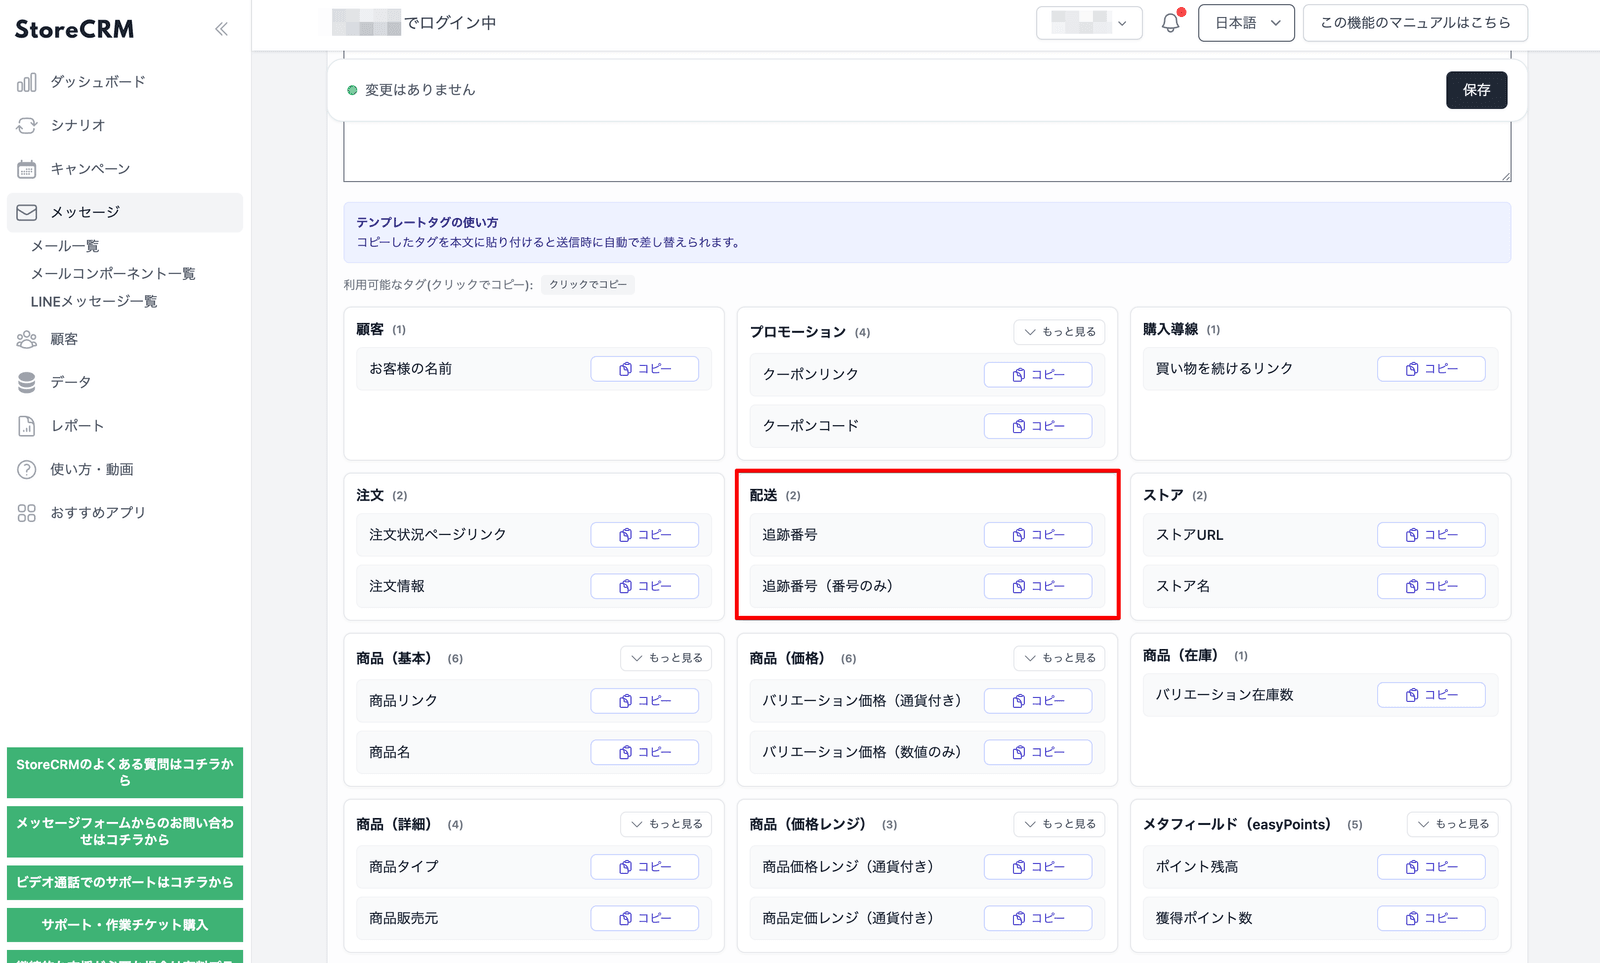The image size is (1600, 963).
Task: Open メールコンポーネント一覧 submenu item
Action: coord(113,274)
